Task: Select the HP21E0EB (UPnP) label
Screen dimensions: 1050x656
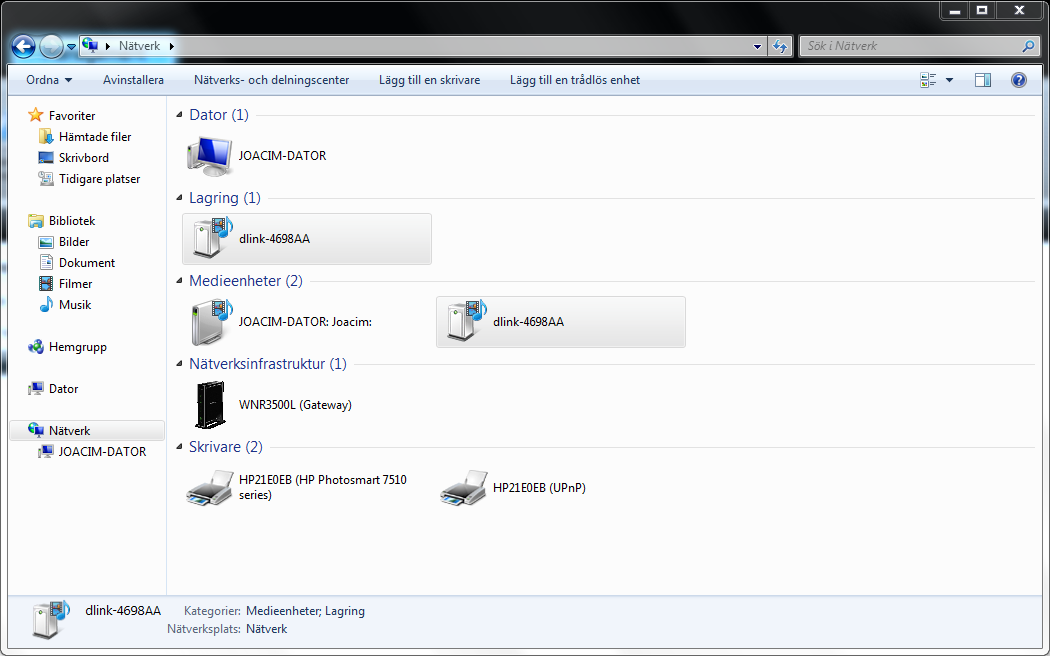Action: tap(539, 487)
